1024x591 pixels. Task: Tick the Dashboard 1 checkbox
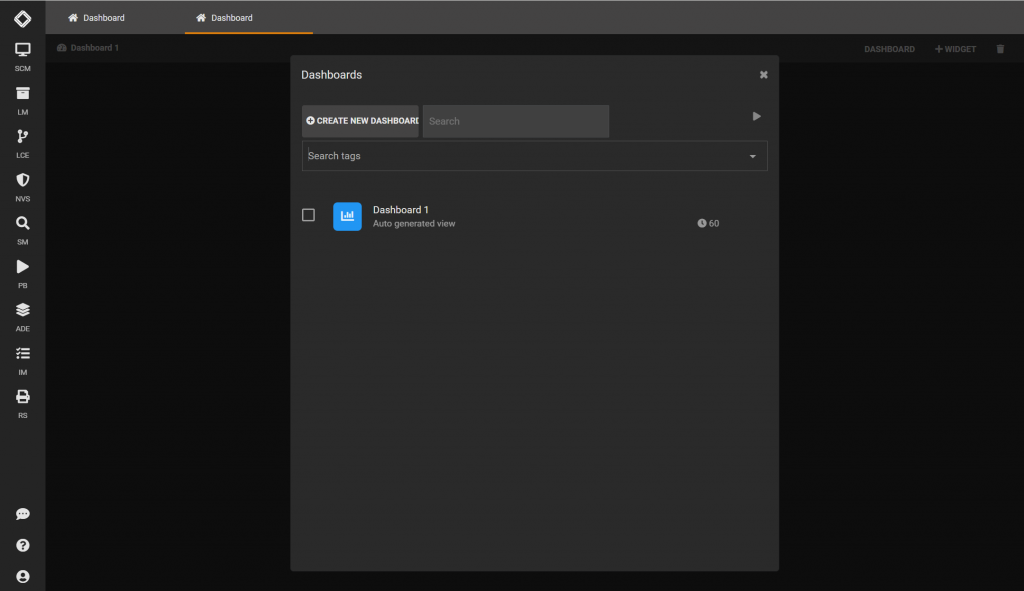[308, 215]
